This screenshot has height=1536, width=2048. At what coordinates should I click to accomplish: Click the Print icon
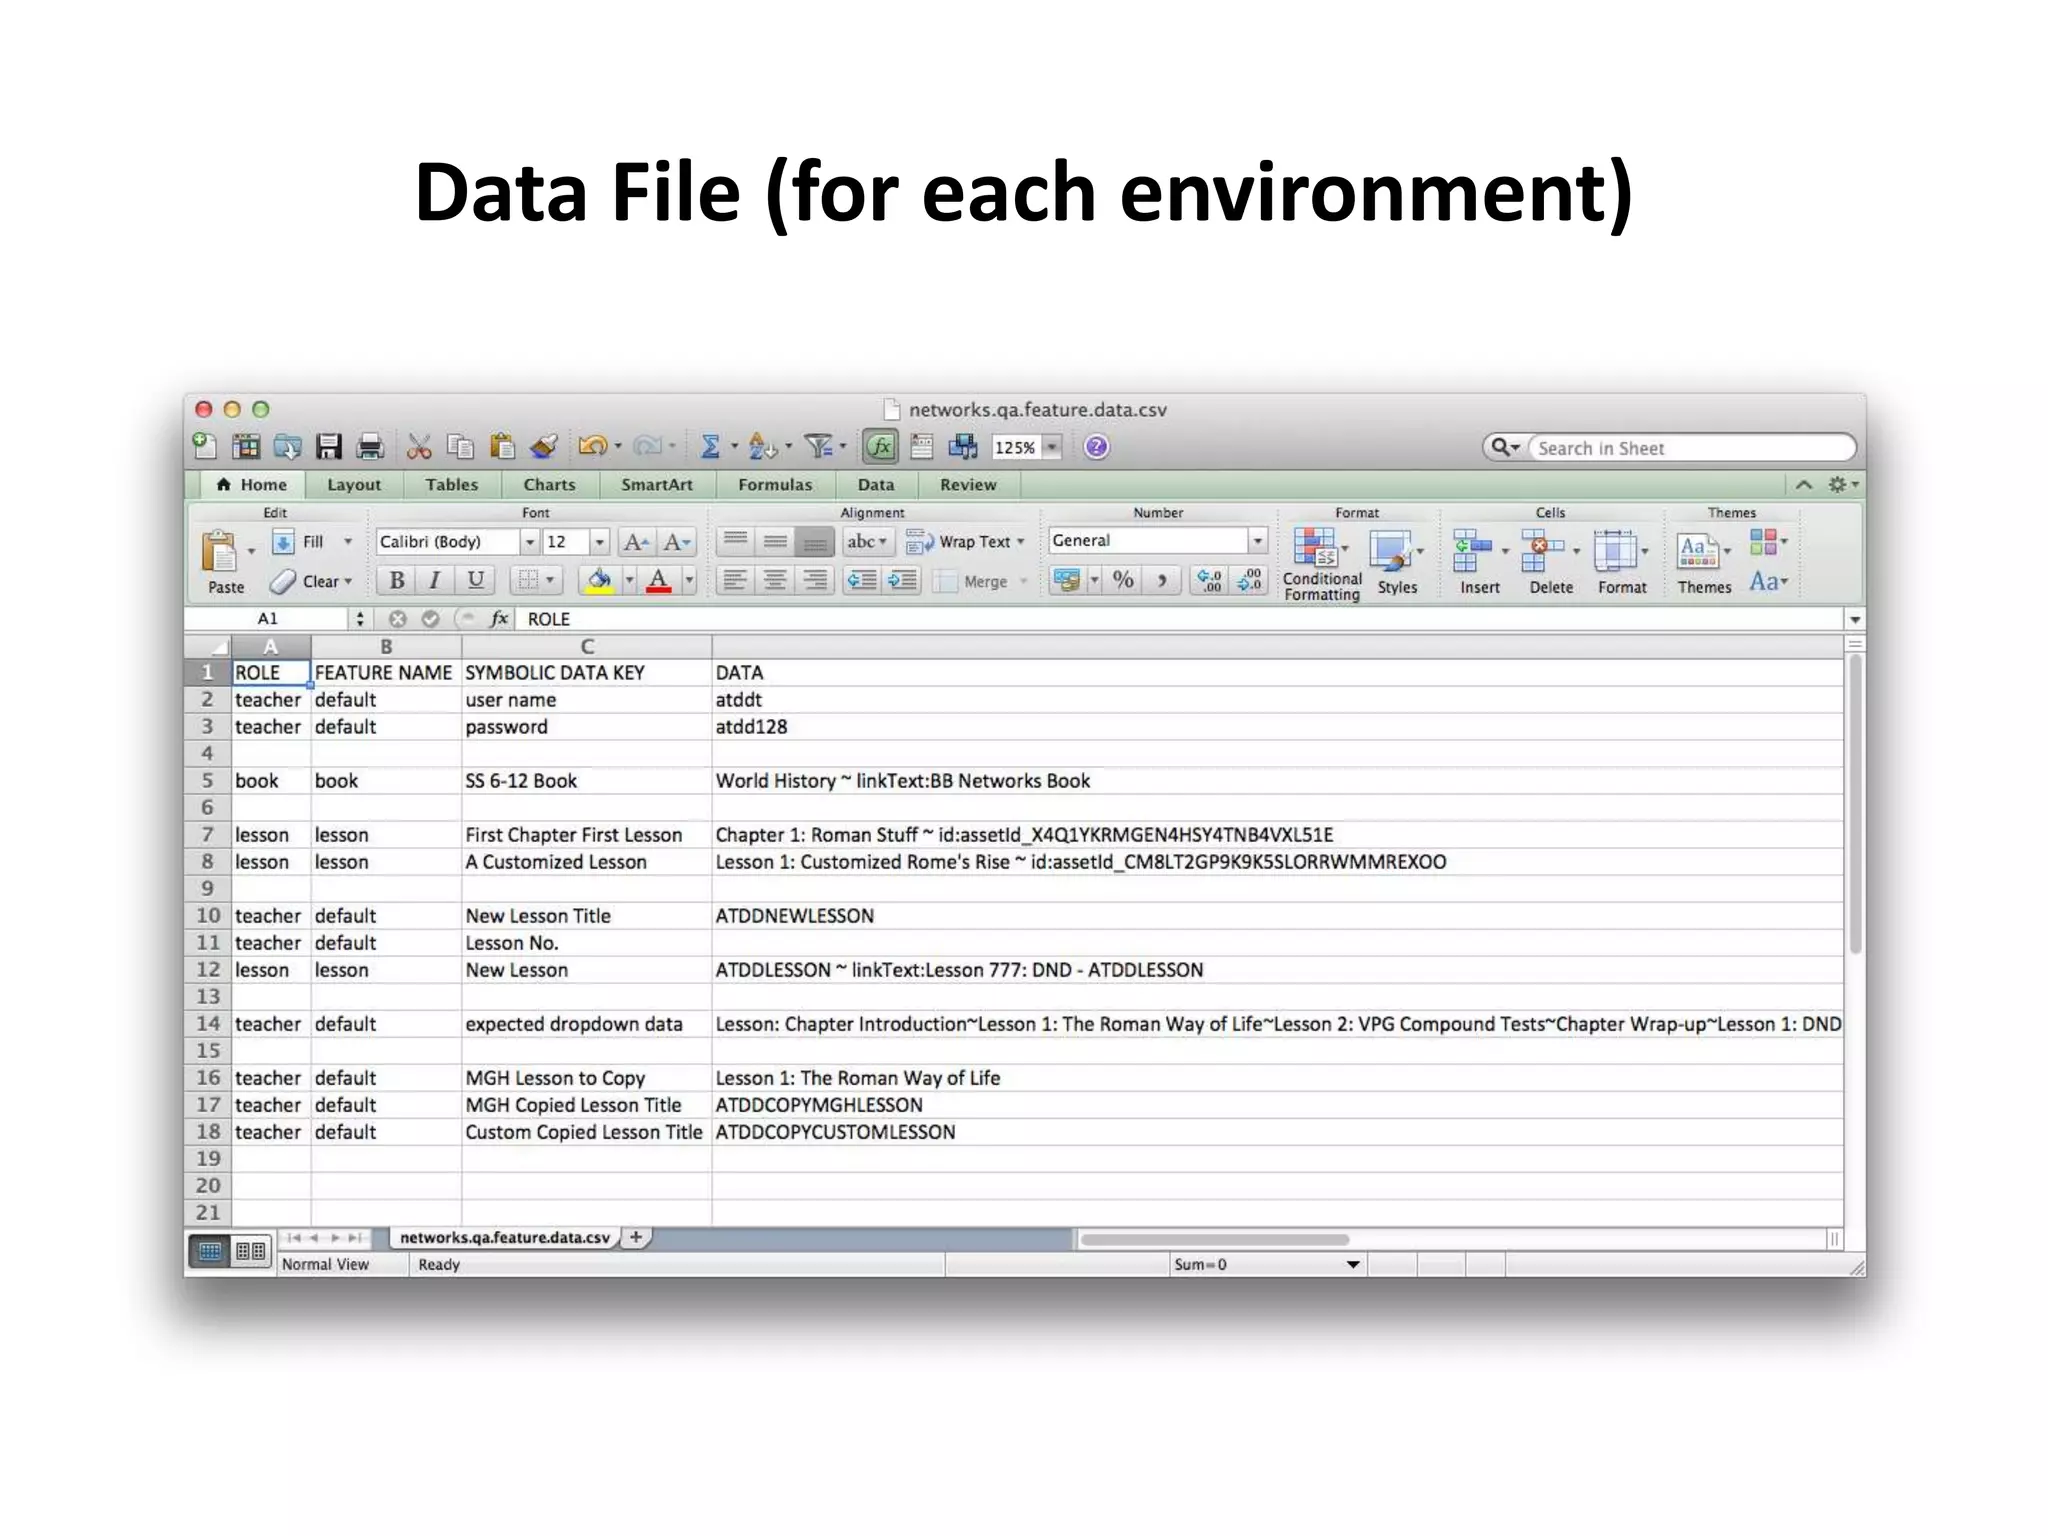[x=370, y=446]
